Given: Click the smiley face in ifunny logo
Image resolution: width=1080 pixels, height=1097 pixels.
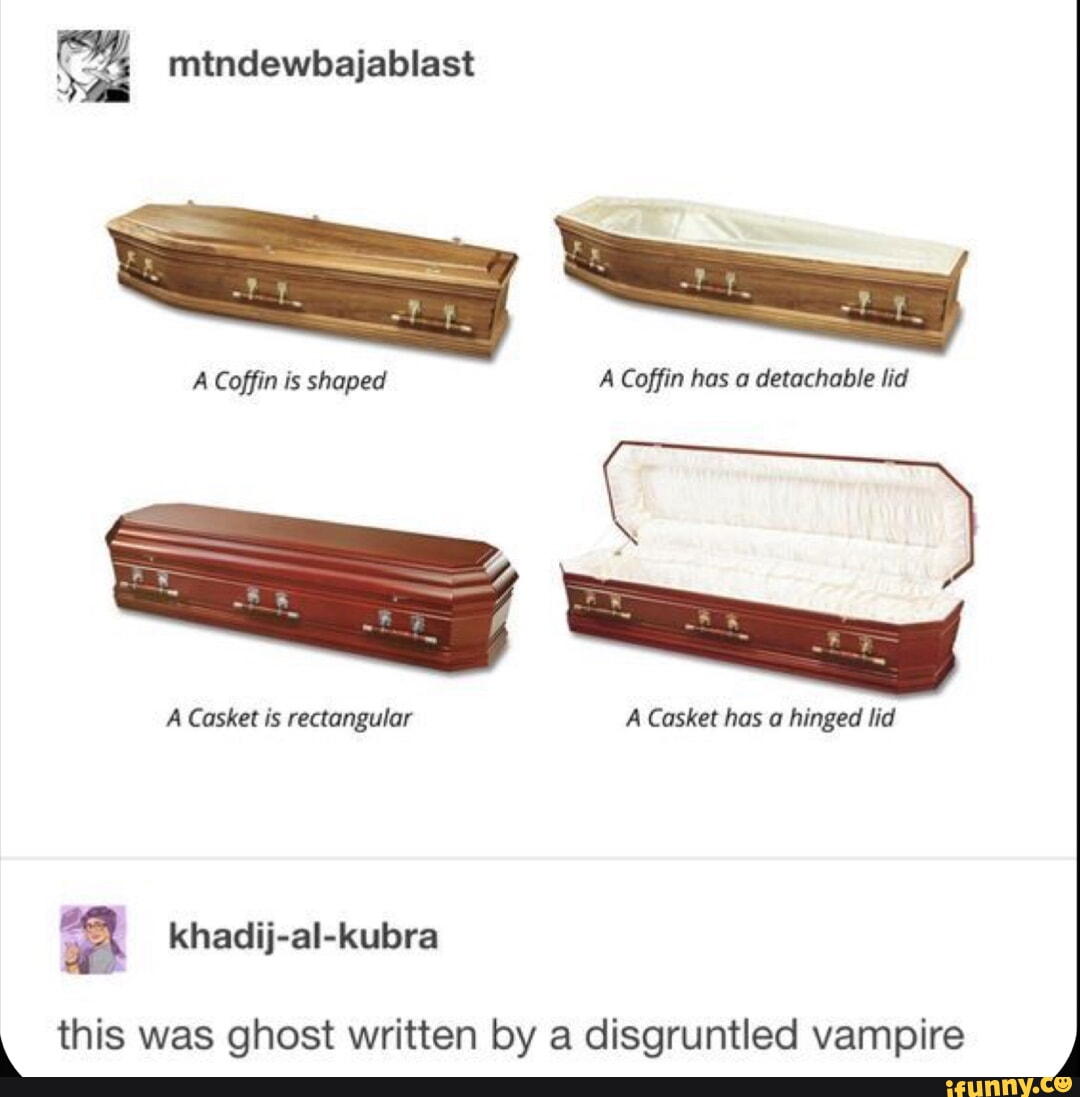Looking at the screenshot, I should click(1061, 1084).
